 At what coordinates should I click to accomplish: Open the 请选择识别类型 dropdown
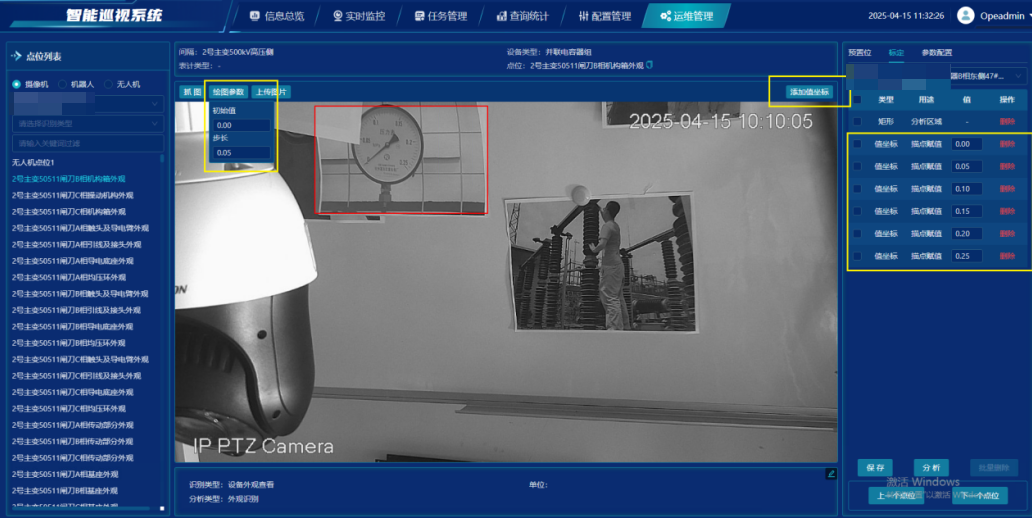(88, 123)
